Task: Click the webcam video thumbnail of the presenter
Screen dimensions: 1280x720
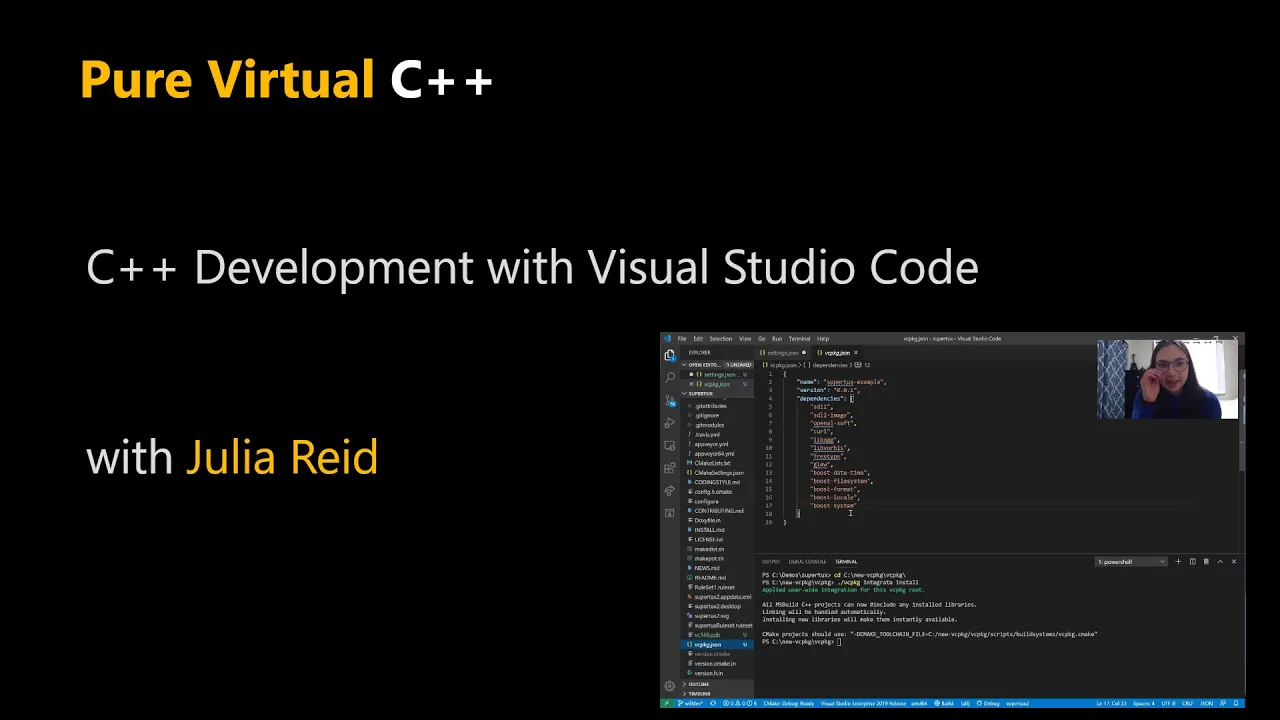Action: pos(1167,379)
